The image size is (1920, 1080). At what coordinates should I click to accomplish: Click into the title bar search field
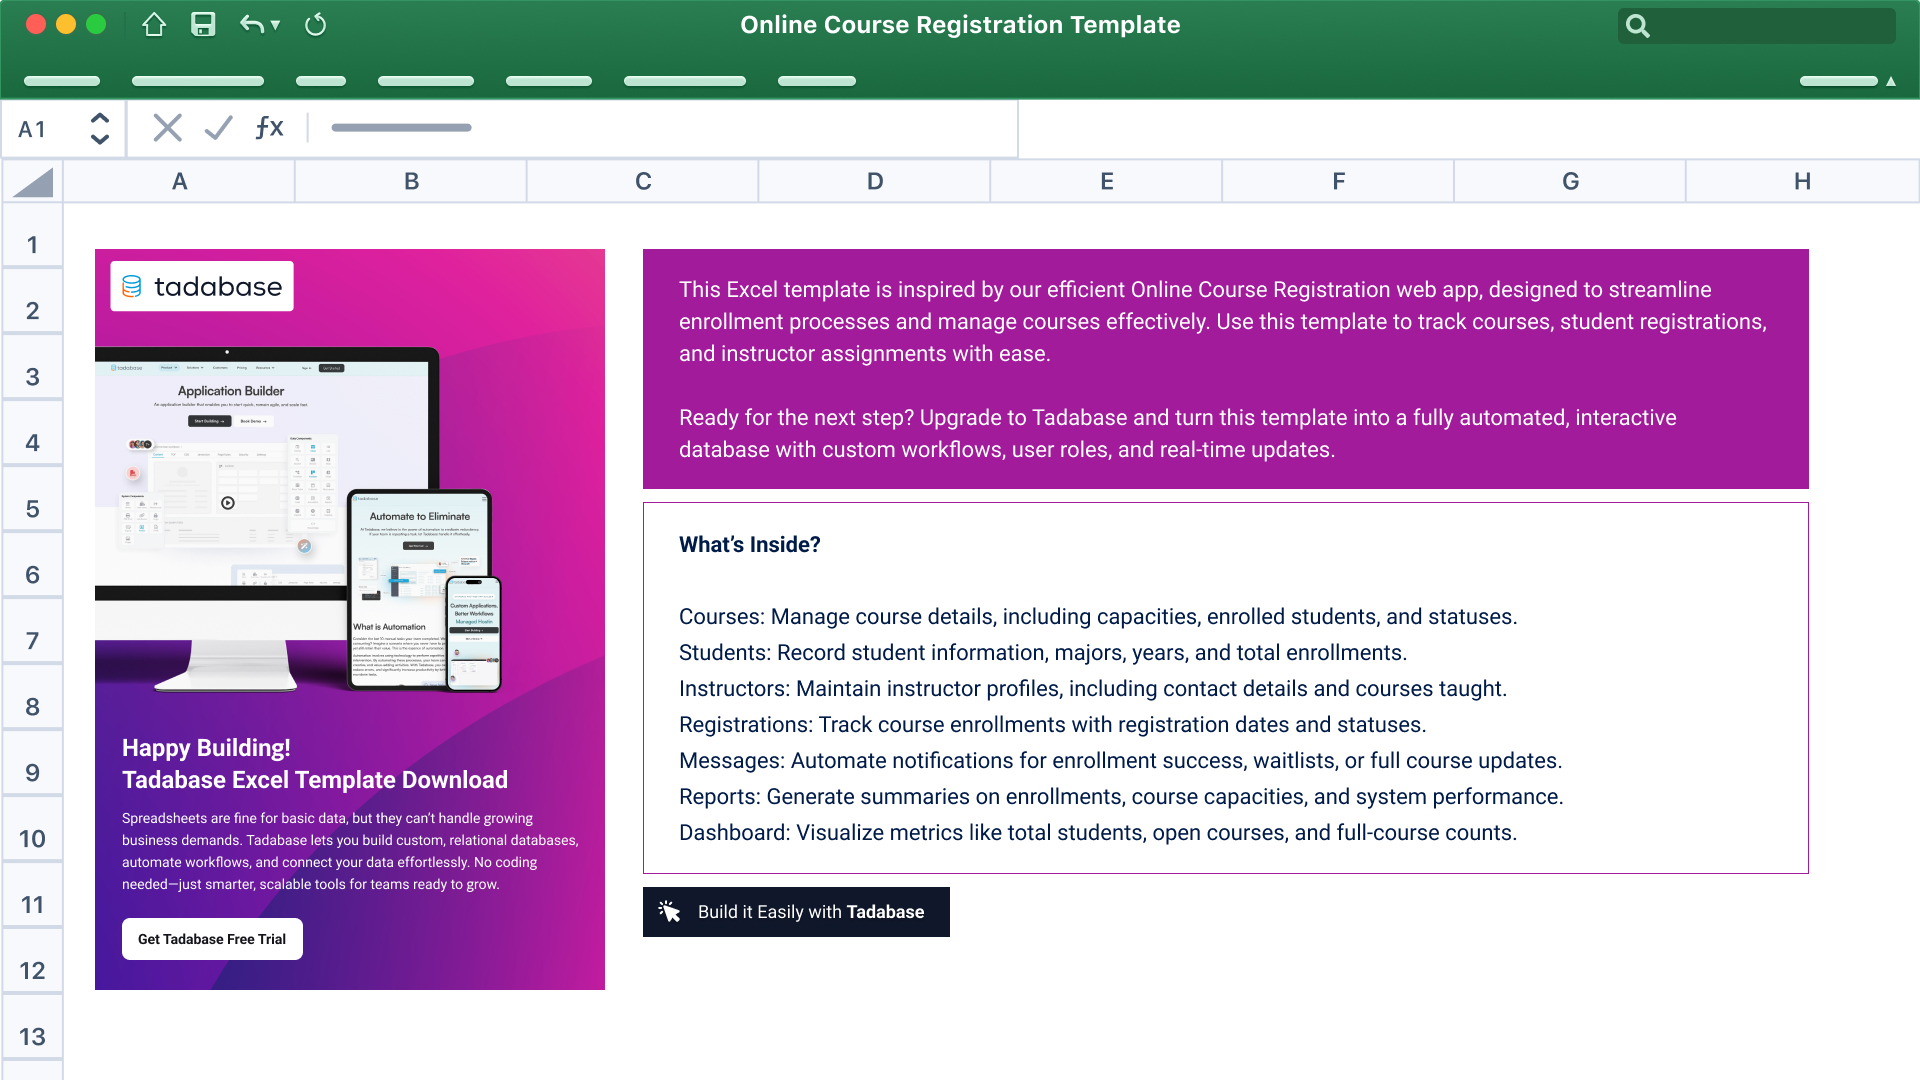tap(1757, 26)
